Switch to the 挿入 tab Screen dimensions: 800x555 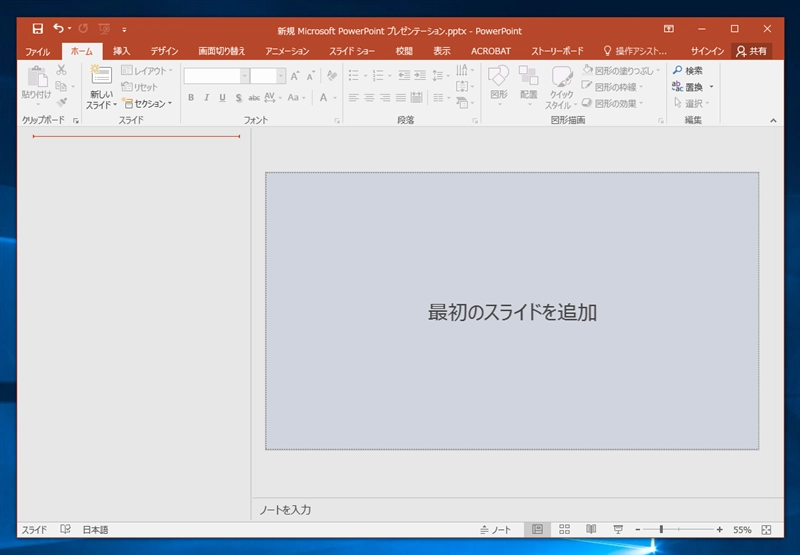tap(121, 51)
